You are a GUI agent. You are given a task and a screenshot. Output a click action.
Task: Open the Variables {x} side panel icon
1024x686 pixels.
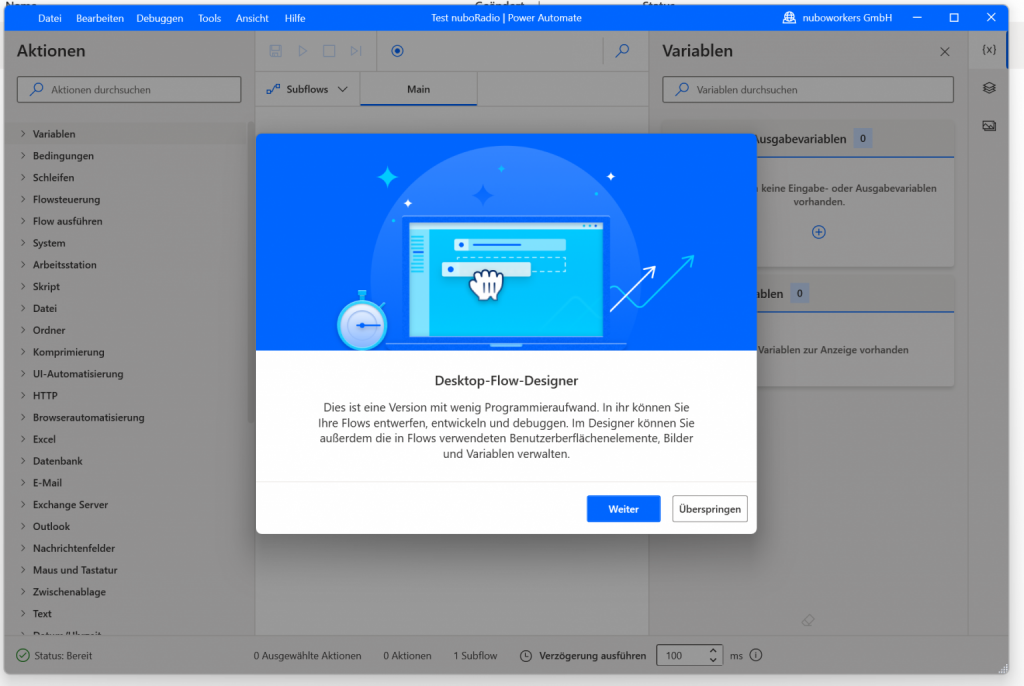(x=989, y=50)
